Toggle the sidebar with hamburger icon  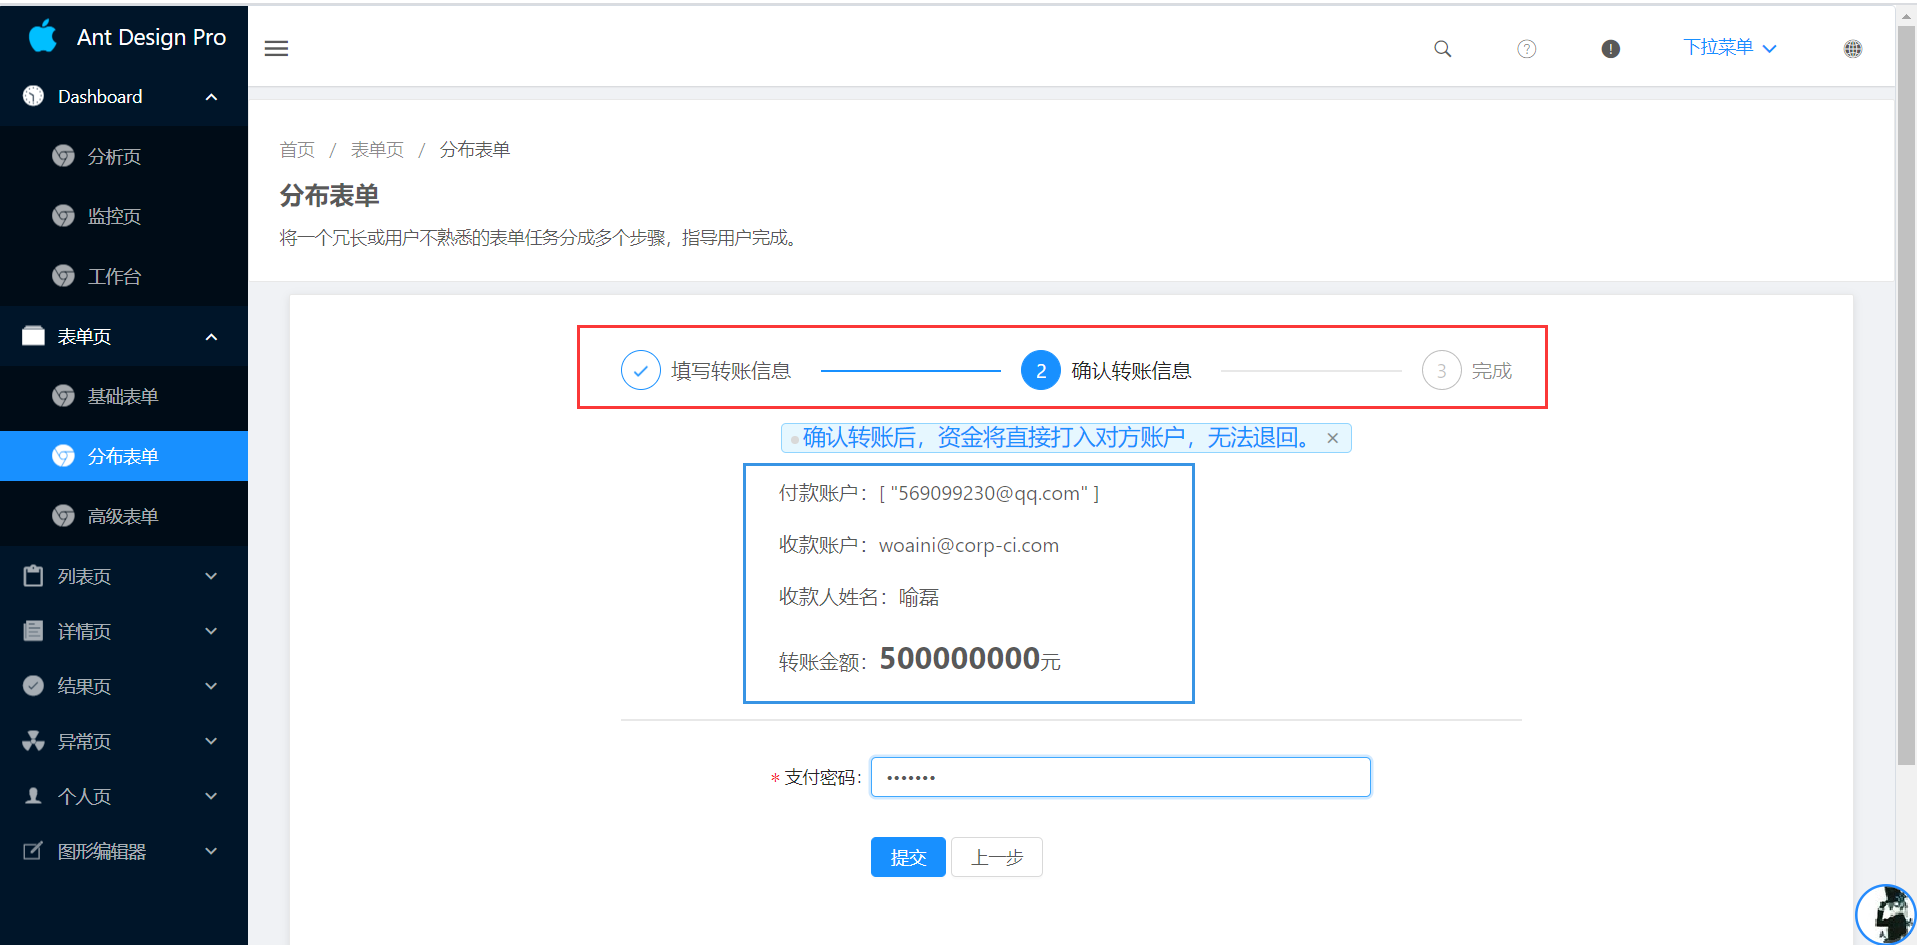tap(276, 48)
